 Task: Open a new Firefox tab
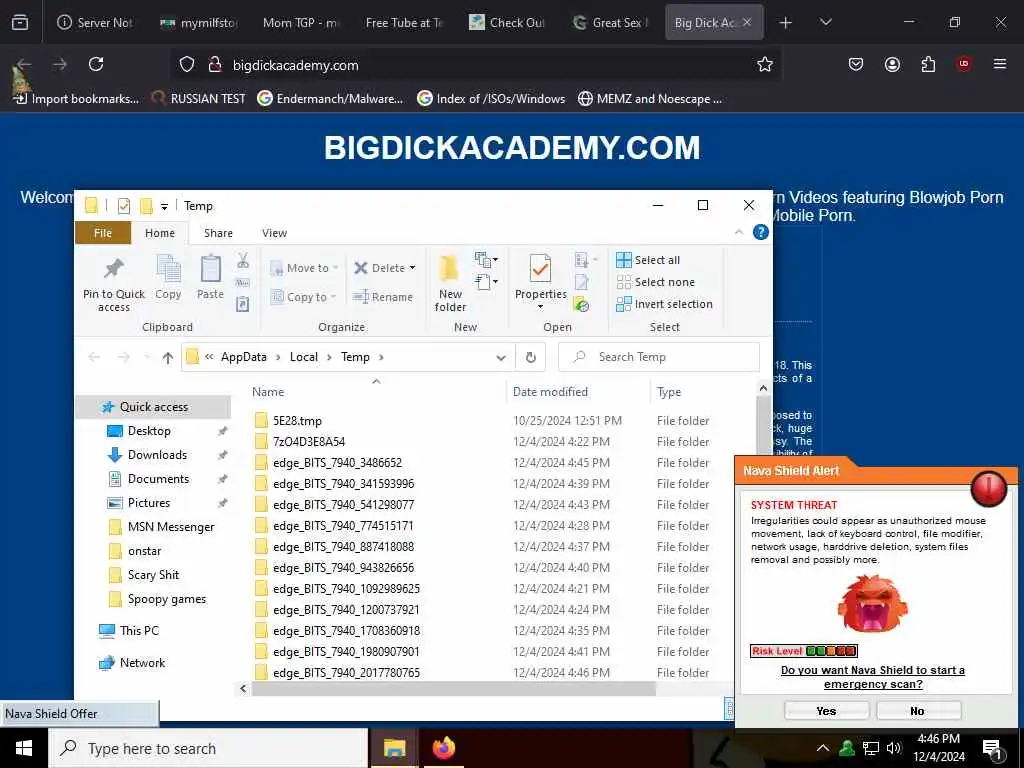[x=786, y=23]
